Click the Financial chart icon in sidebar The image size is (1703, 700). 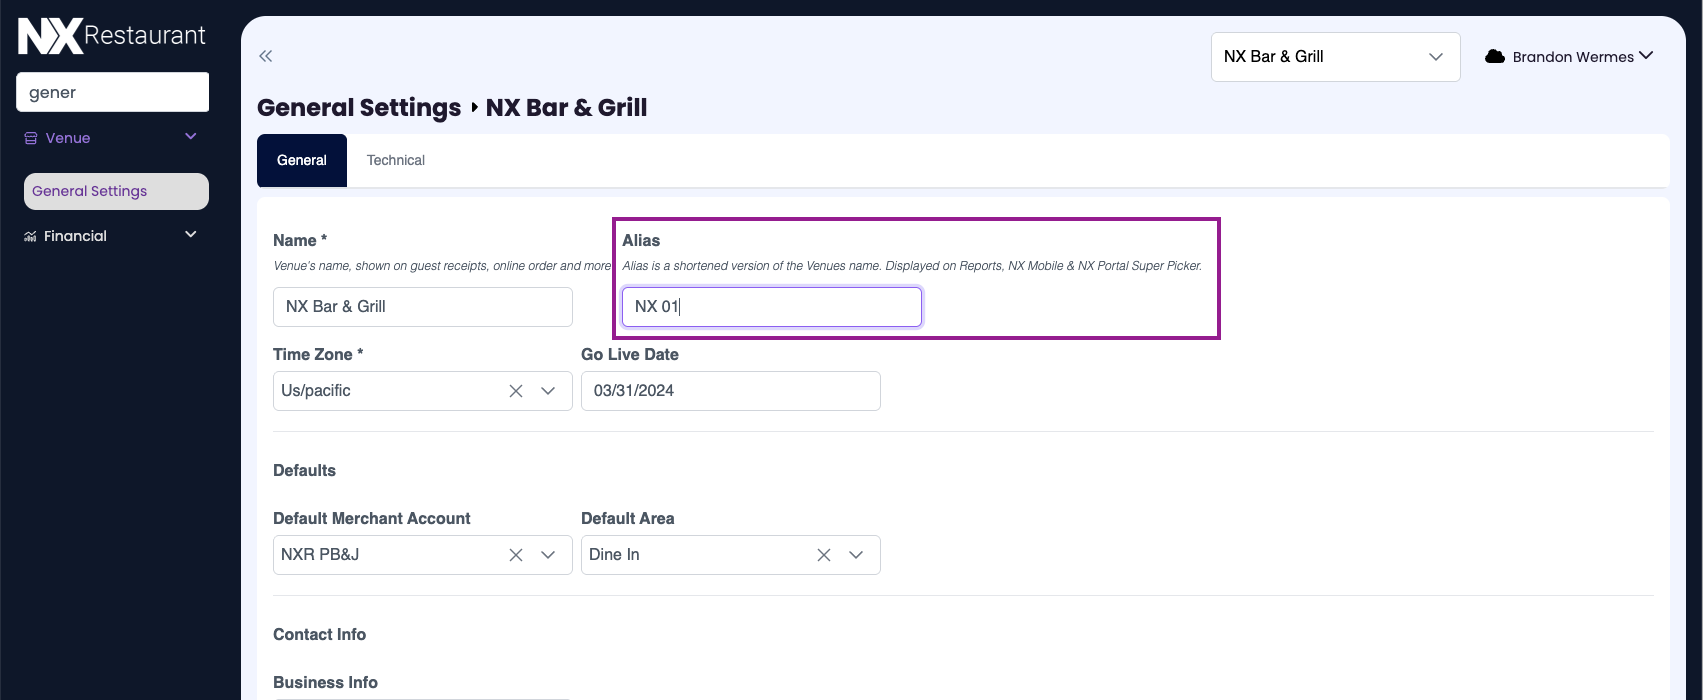pos(31,236)
